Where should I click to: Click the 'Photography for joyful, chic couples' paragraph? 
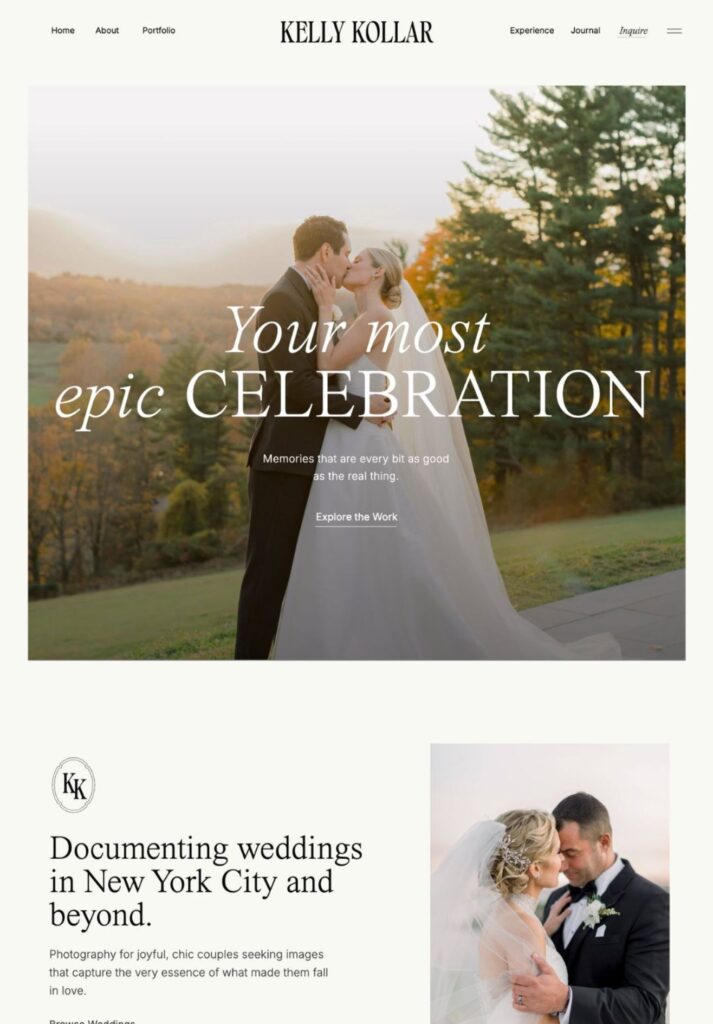[189, 972]
